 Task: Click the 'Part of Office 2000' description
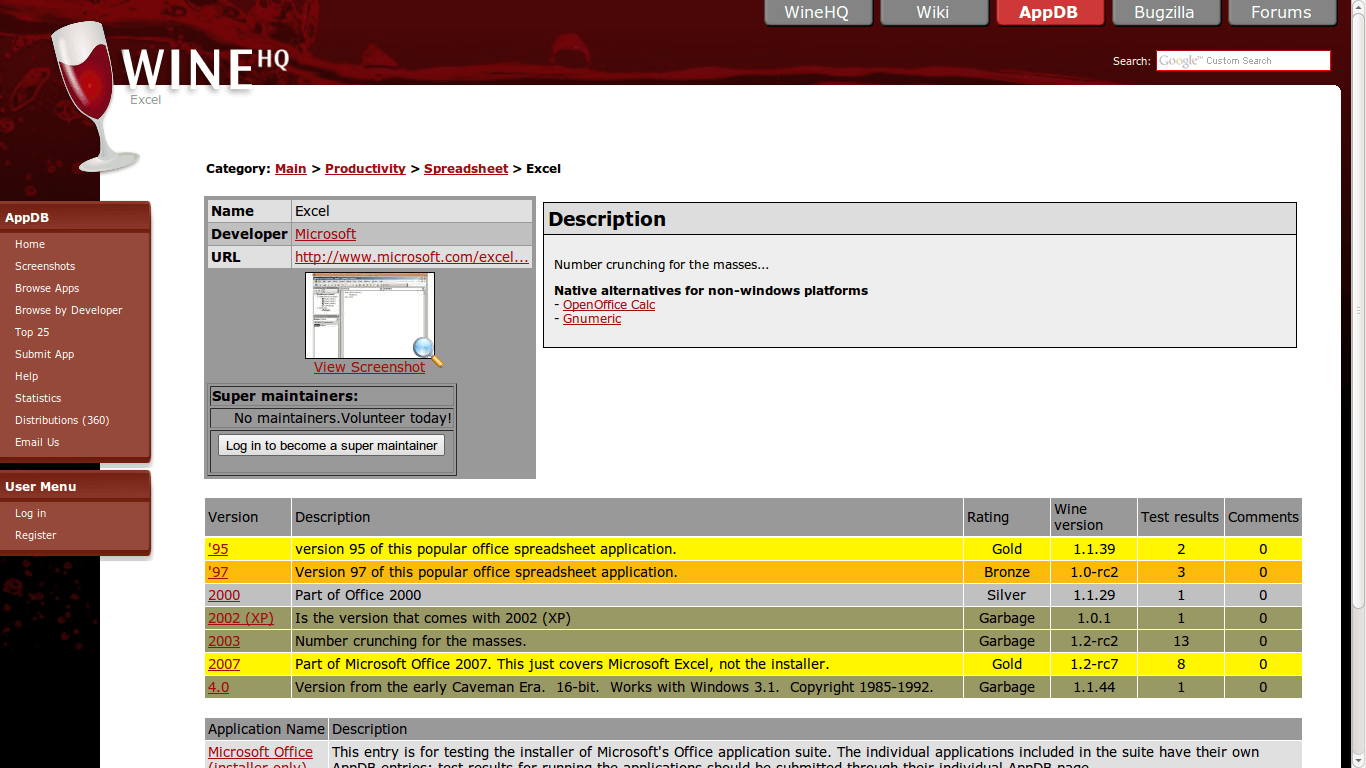(x=358, y=595)
